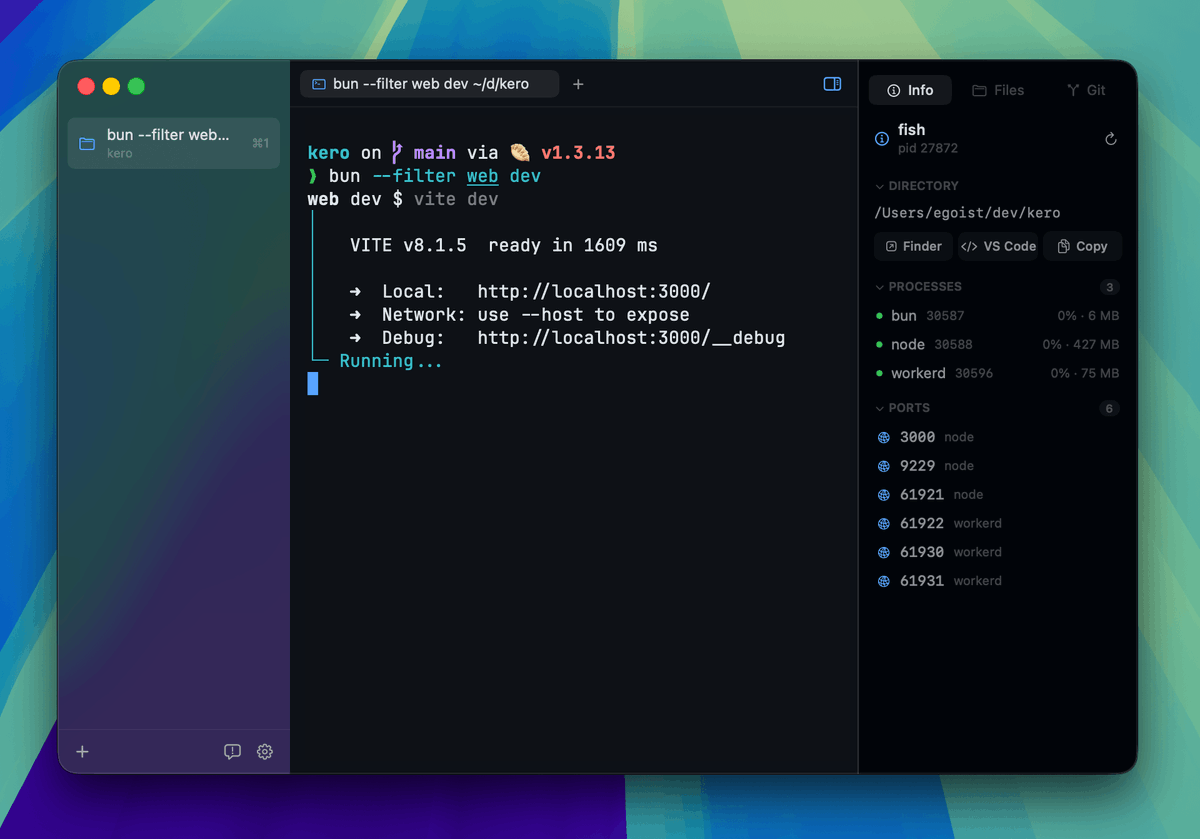Screen dimensions: 1200x839
Task: Refresh the fish process info
Action: (x=1110, y=139)
